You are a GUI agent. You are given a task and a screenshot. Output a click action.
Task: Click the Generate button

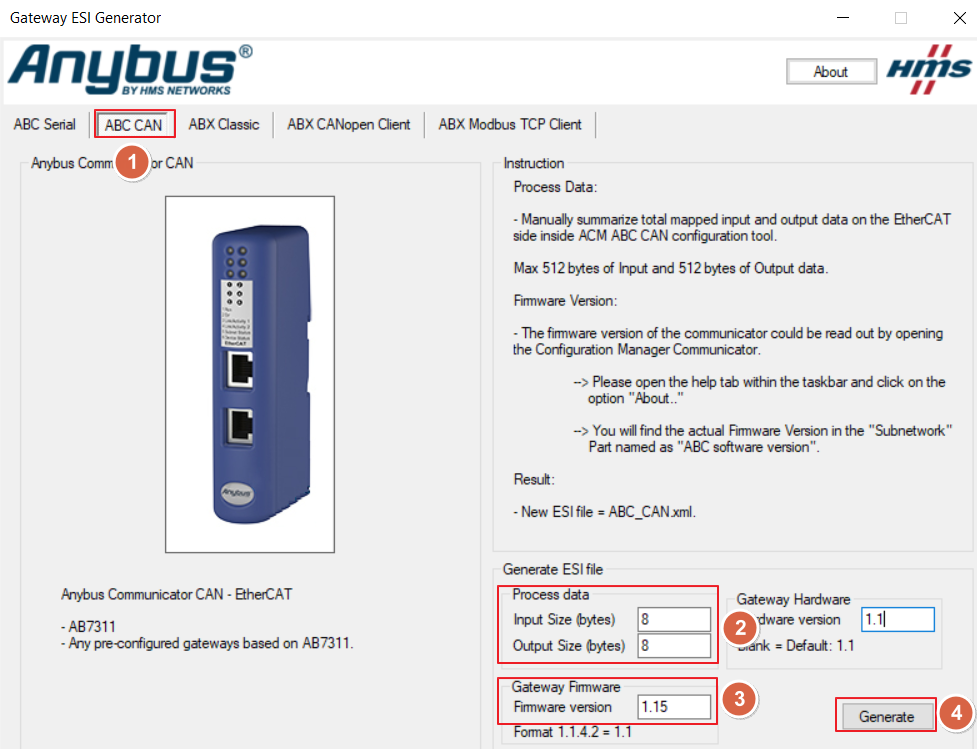coord(887,717)
